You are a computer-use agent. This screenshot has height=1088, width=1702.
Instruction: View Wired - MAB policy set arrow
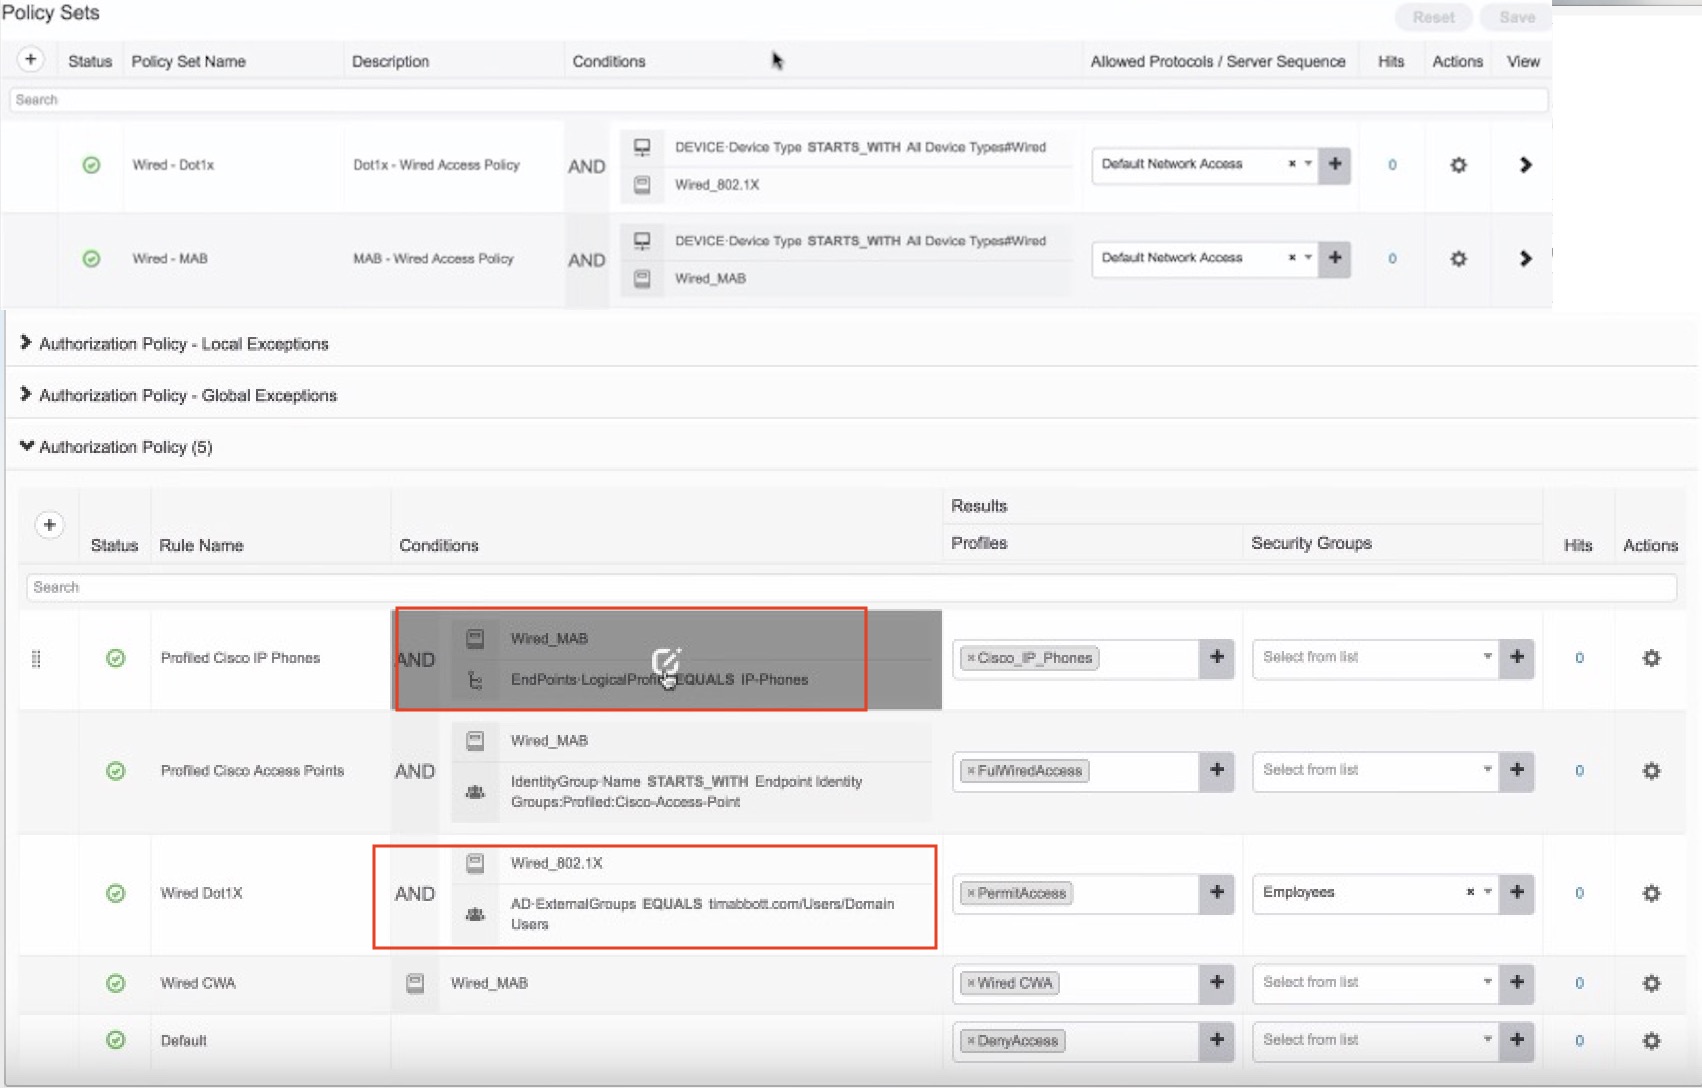coord(1525,259)
